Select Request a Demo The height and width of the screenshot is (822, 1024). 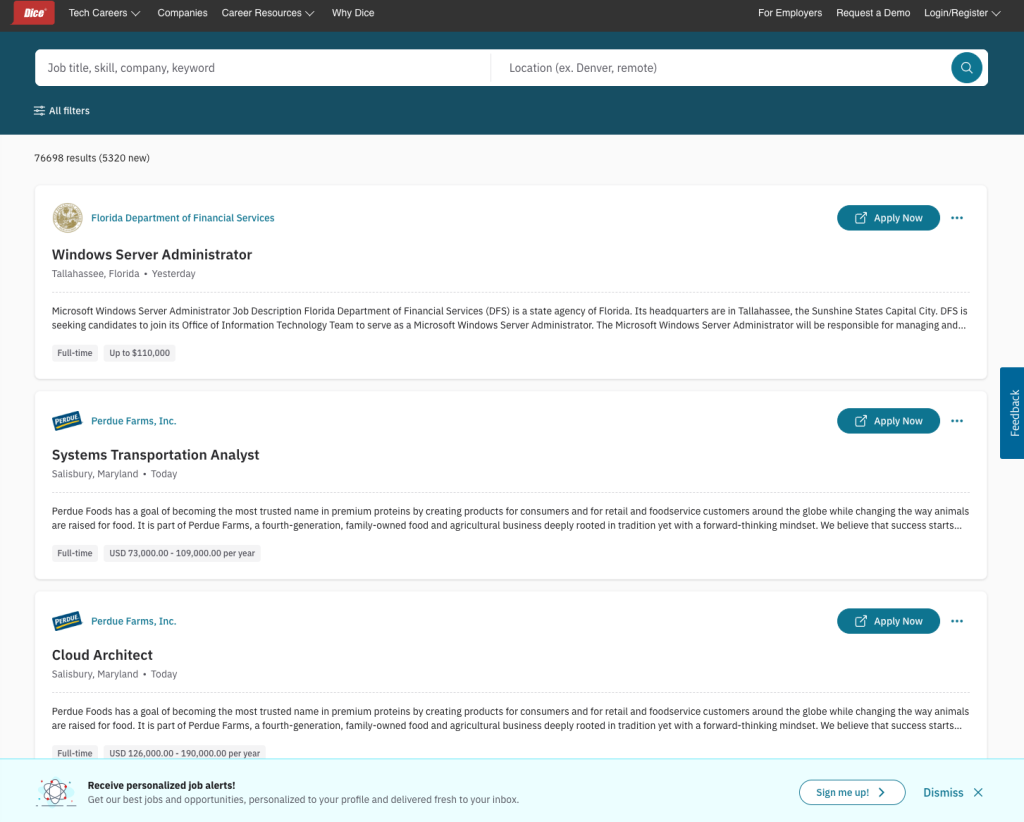click(x=873, y=13)
